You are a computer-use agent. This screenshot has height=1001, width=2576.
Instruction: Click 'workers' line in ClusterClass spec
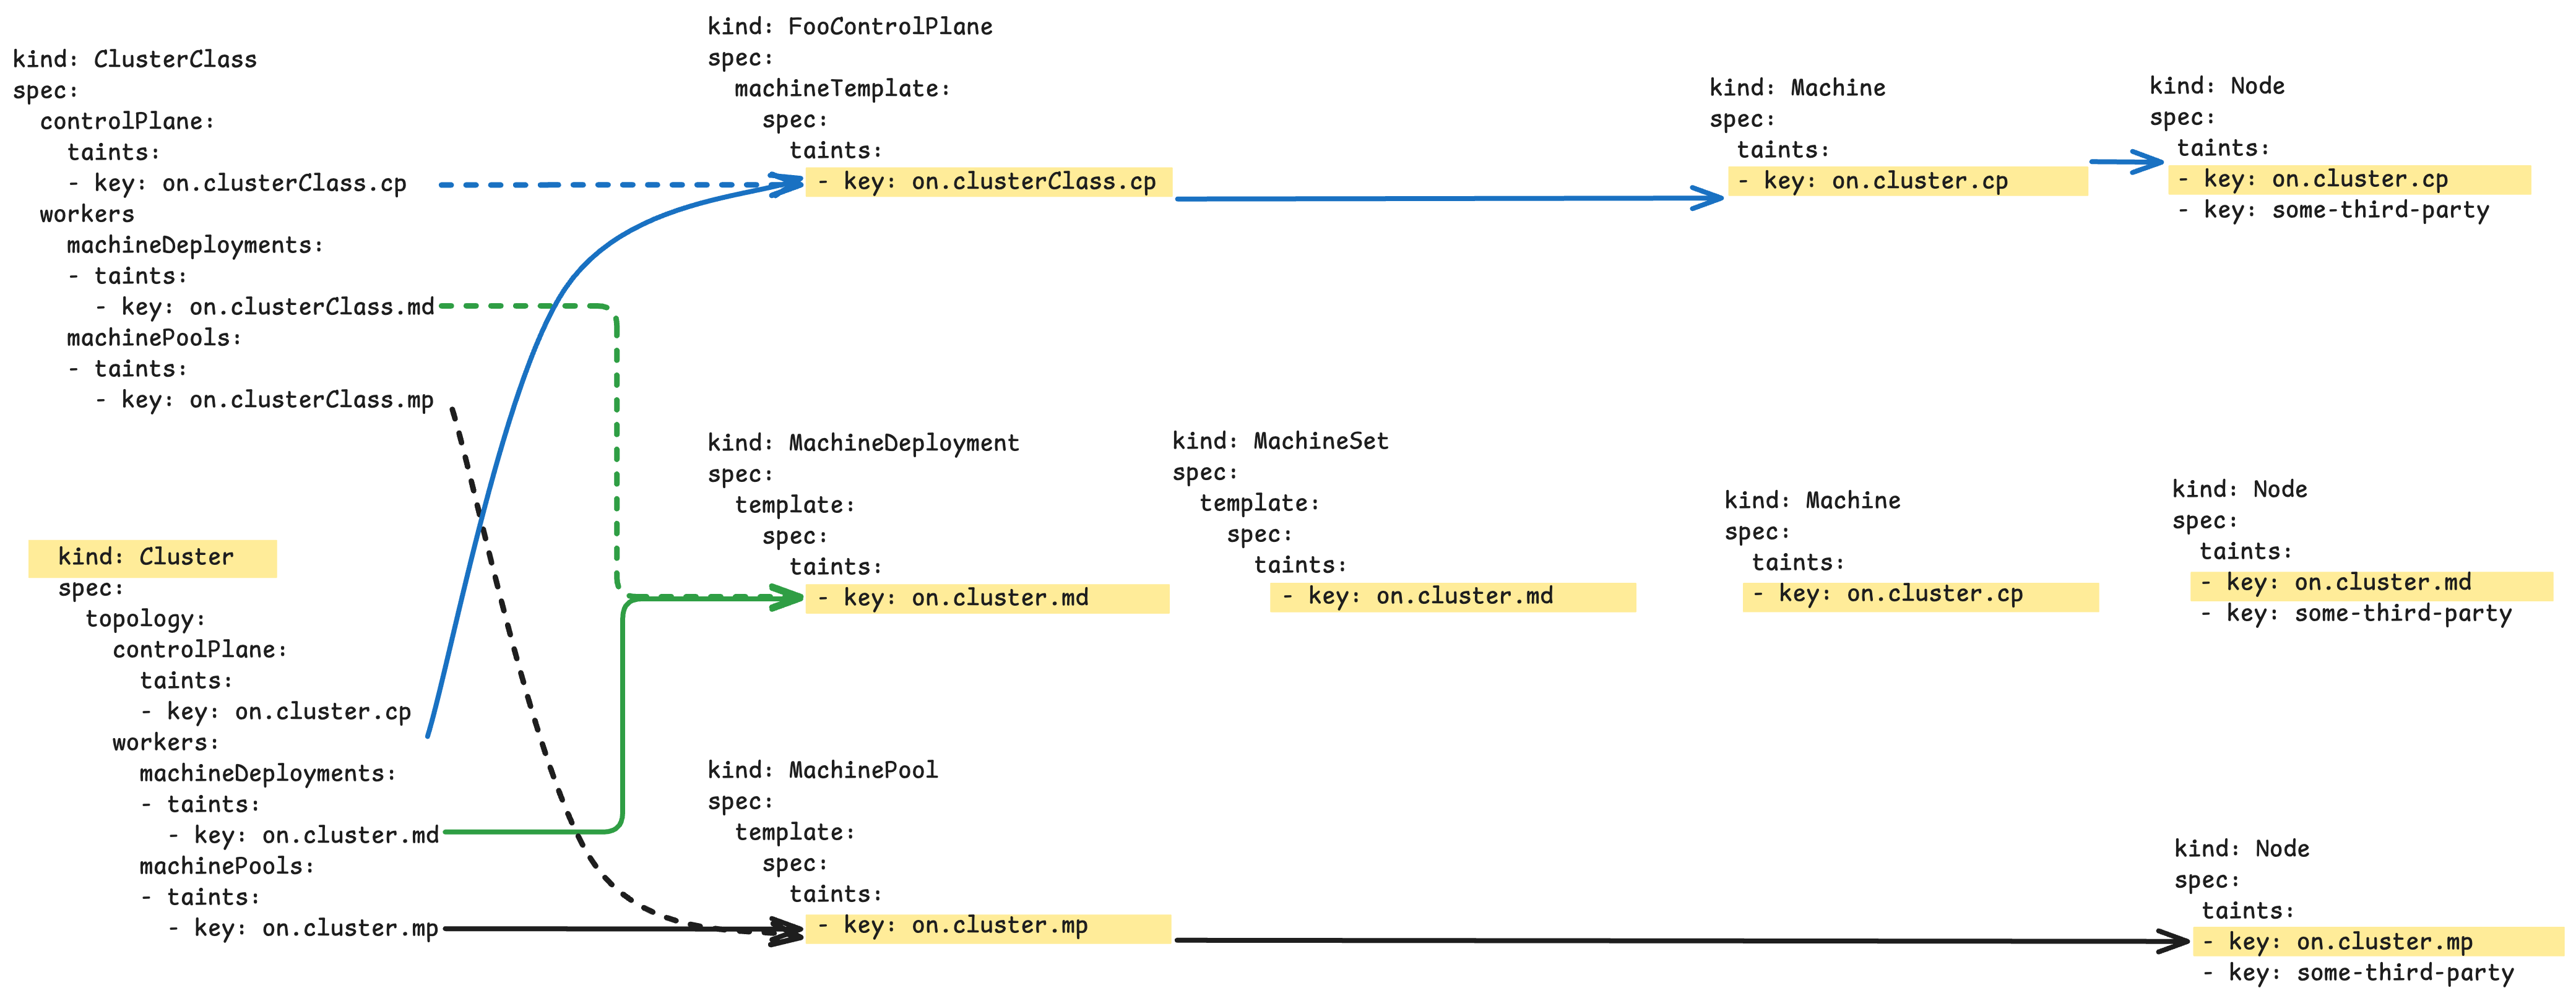86,215
